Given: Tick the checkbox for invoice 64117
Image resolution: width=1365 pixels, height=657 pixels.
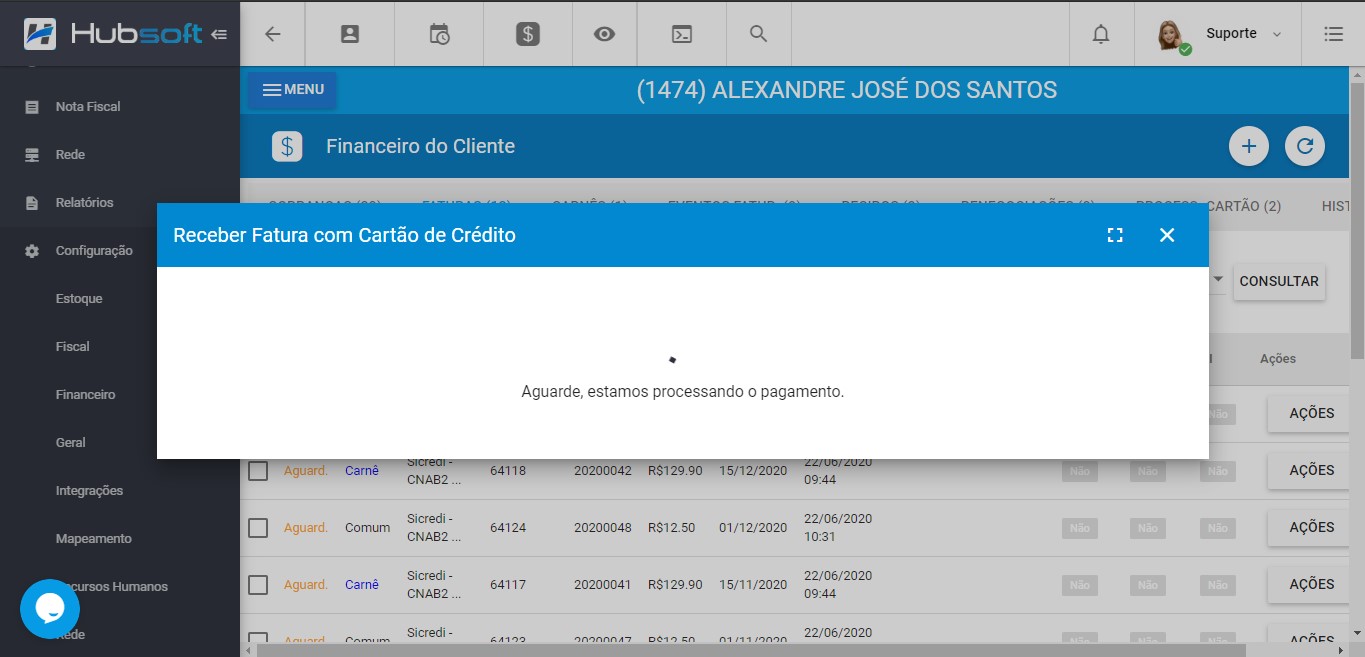Looking at the screenshot, I should click(x=258, y=585).
